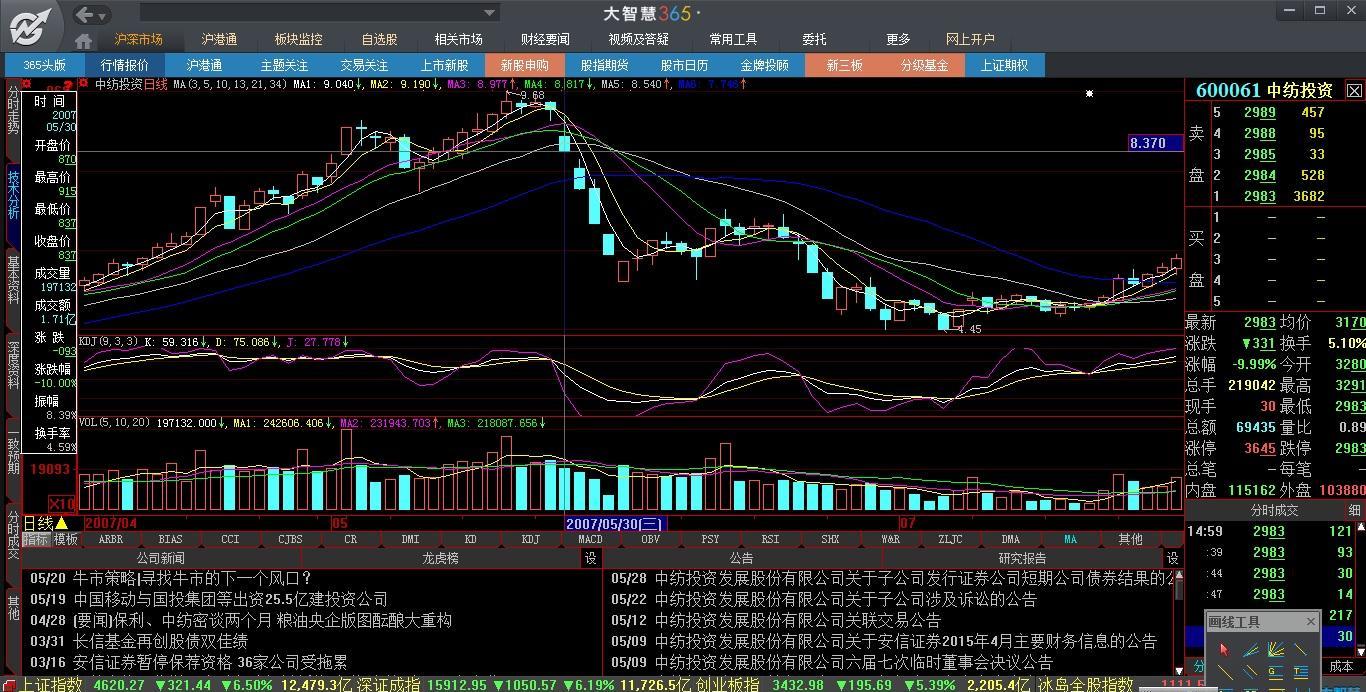Screen dimensions: 1366x692
Task: Switch to the 行情报价 tab
Action: click(x=124, y=65)
